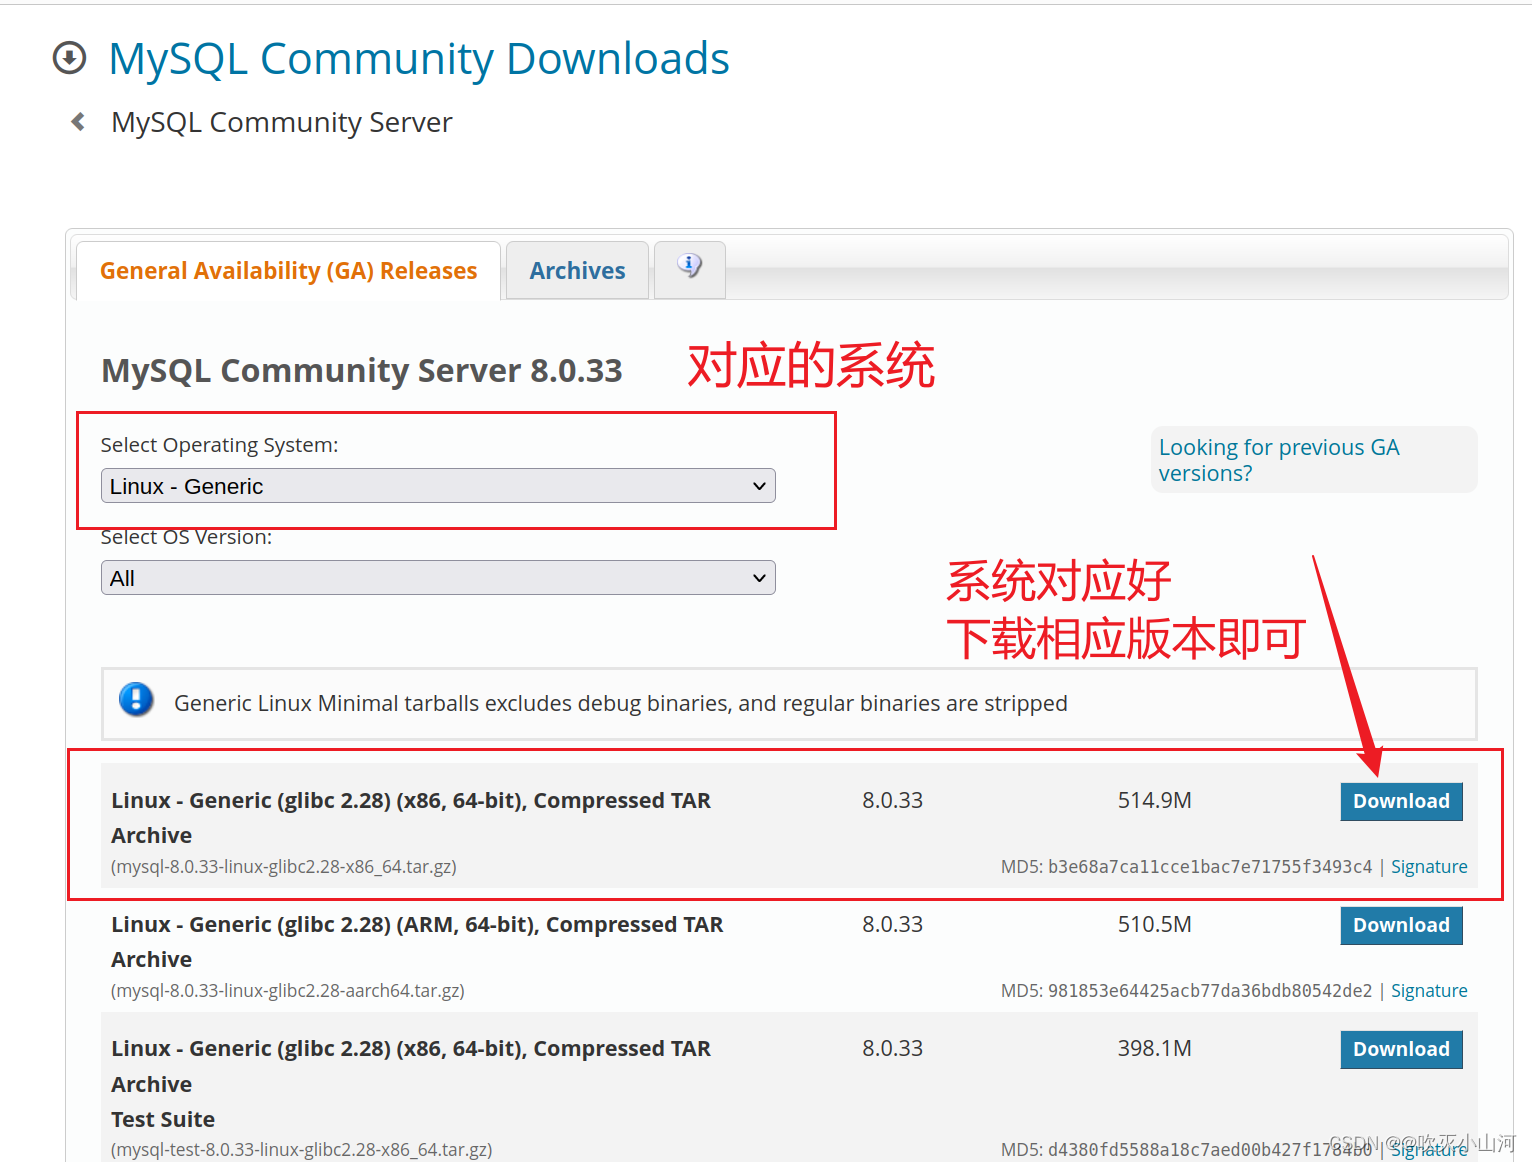This screenshot has width=1532, height=1162.
Task: Switch to the Archives tab
Action: click(577, 270)
